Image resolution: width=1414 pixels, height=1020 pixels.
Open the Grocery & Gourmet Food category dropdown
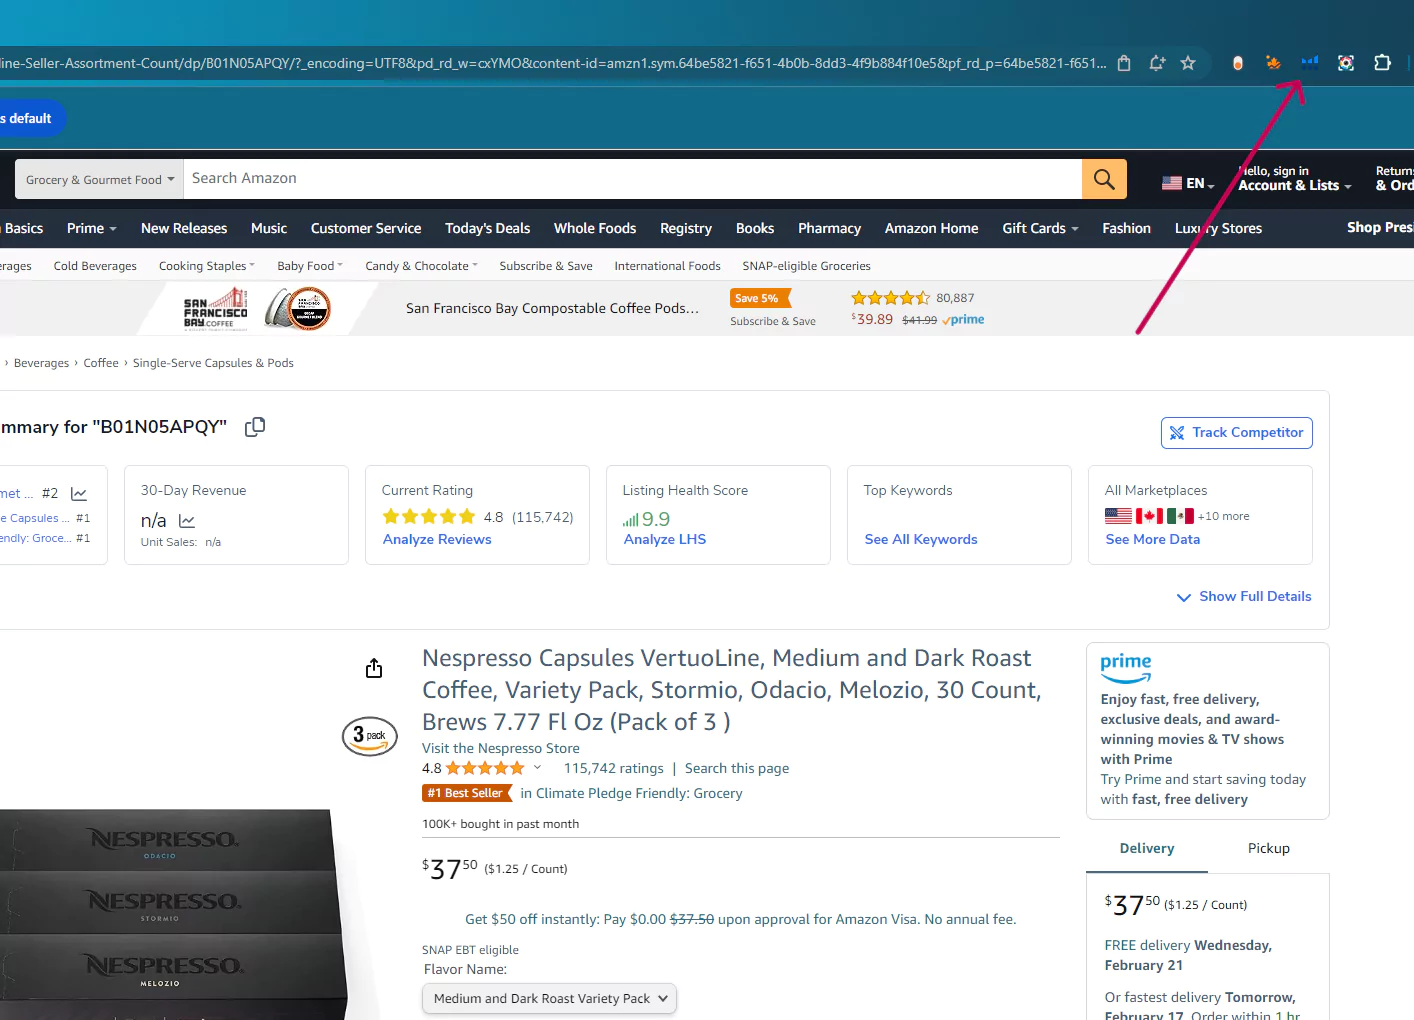tap(97, 179)
